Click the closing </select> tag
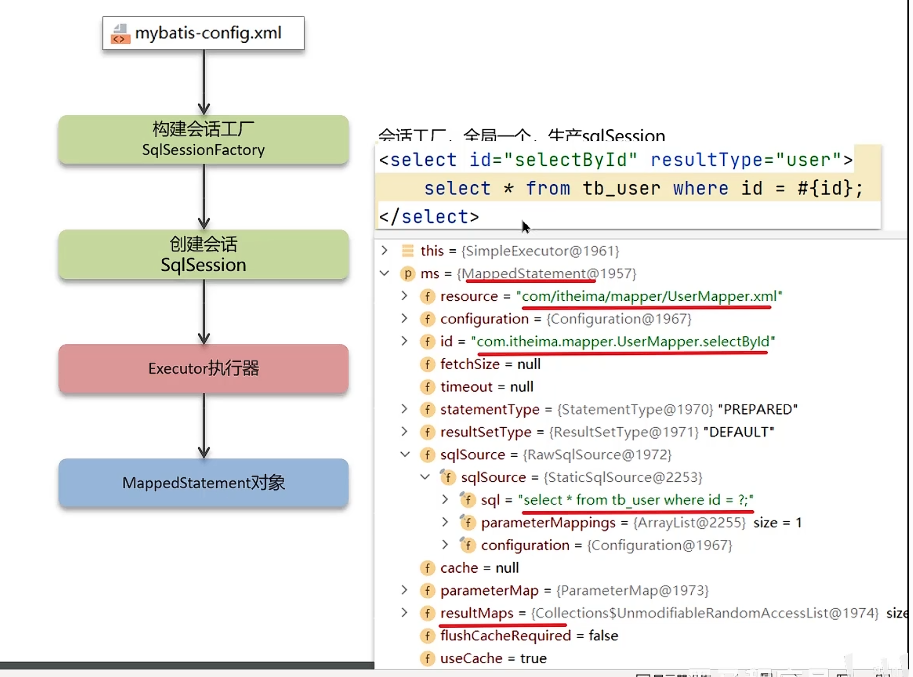This screenshot has width=913, height=677. pos(429,217)
